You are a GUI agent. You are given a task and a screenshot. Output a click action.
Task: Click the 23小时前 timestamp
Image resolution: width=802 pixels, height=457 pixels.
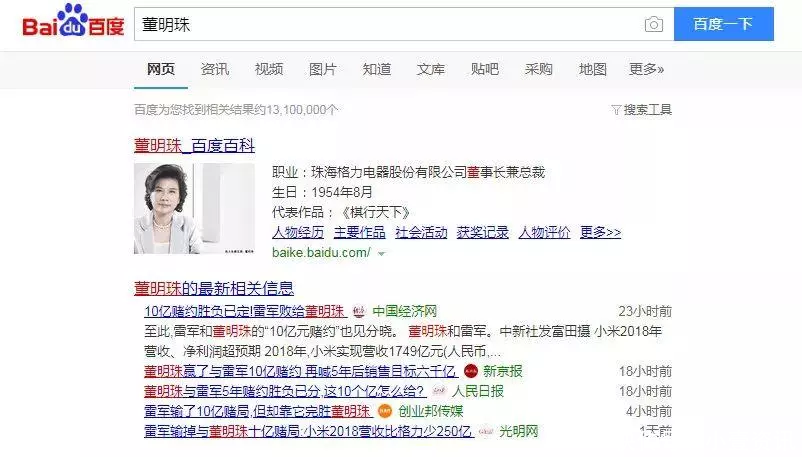coord(645,311)
